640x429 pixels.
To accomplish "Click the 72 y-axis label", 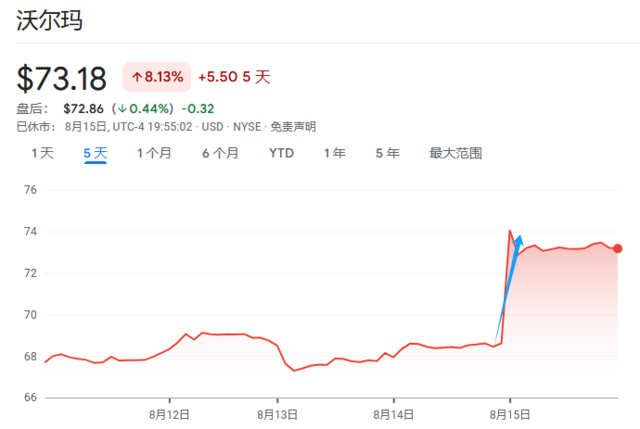I will (30, 273).
